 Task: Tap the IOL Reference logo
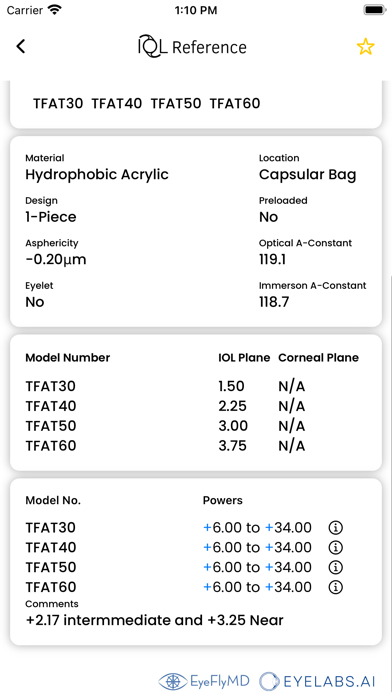[x=192, y=46]
